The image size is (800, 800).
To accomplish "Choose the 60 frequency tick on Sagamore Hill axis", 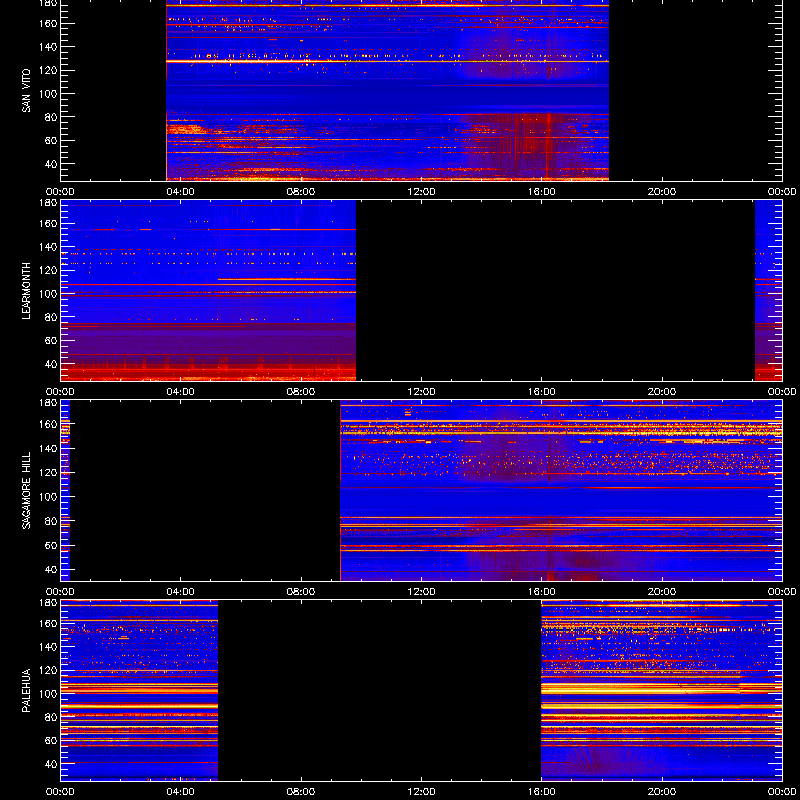I will pos(52,545).
